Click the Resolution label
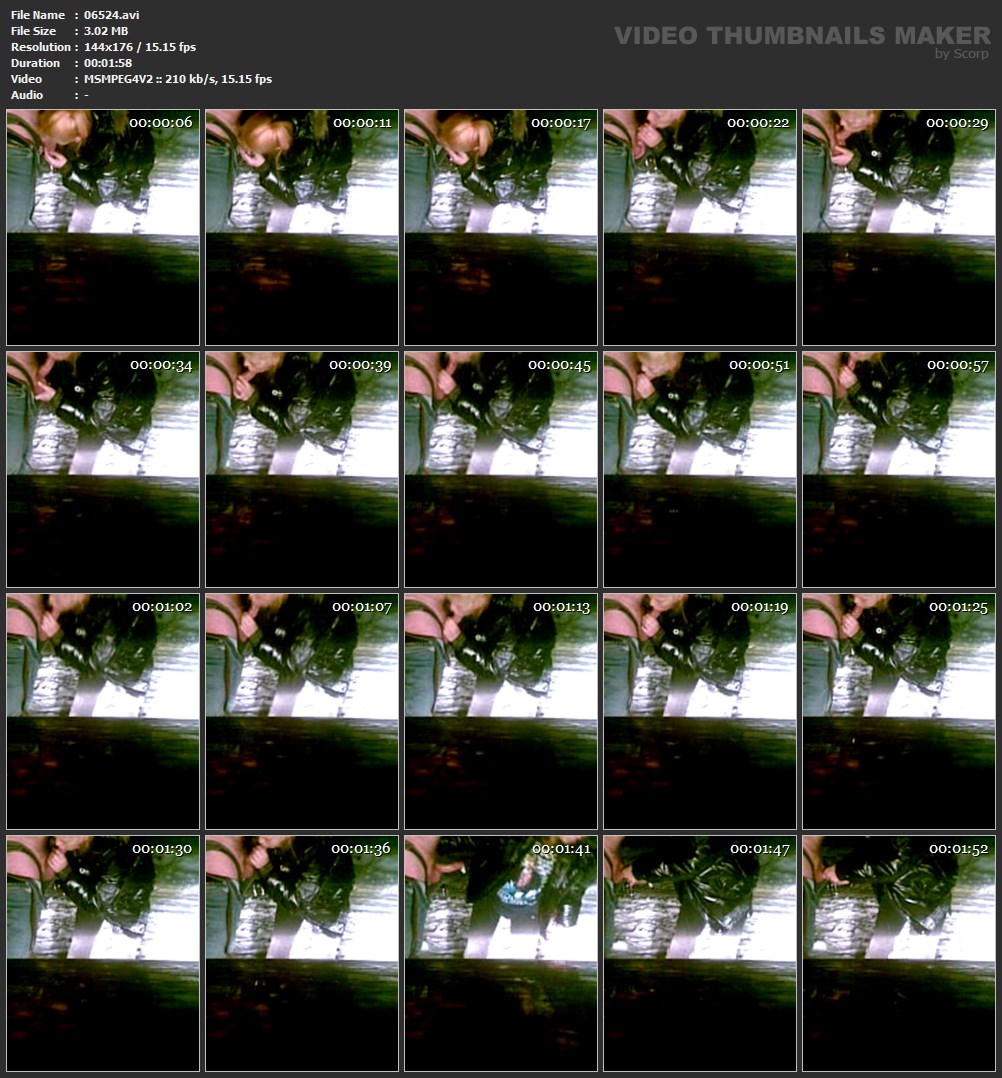Image resolution: width=1002 pixels, height=1078 pixels. point(41,47)
